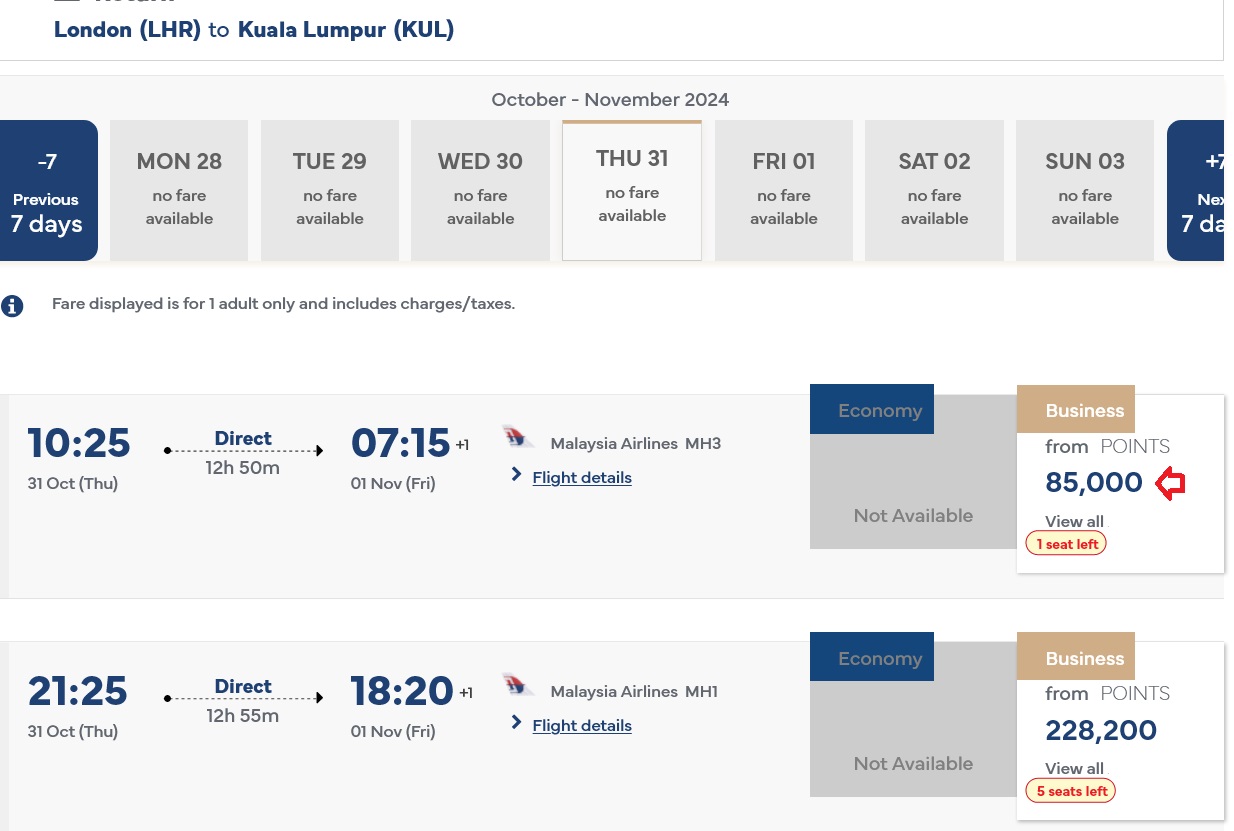Go to Next 7 days
The image size is (1234, 831).
click(x=1198, y=190)
